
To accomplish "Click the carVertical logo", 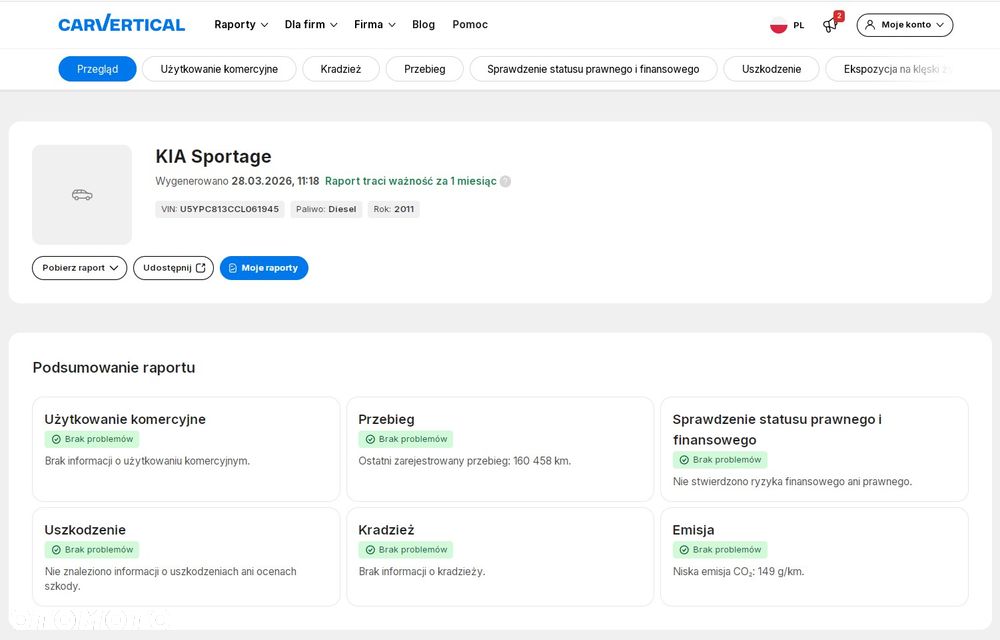I will tap(121, 24).
